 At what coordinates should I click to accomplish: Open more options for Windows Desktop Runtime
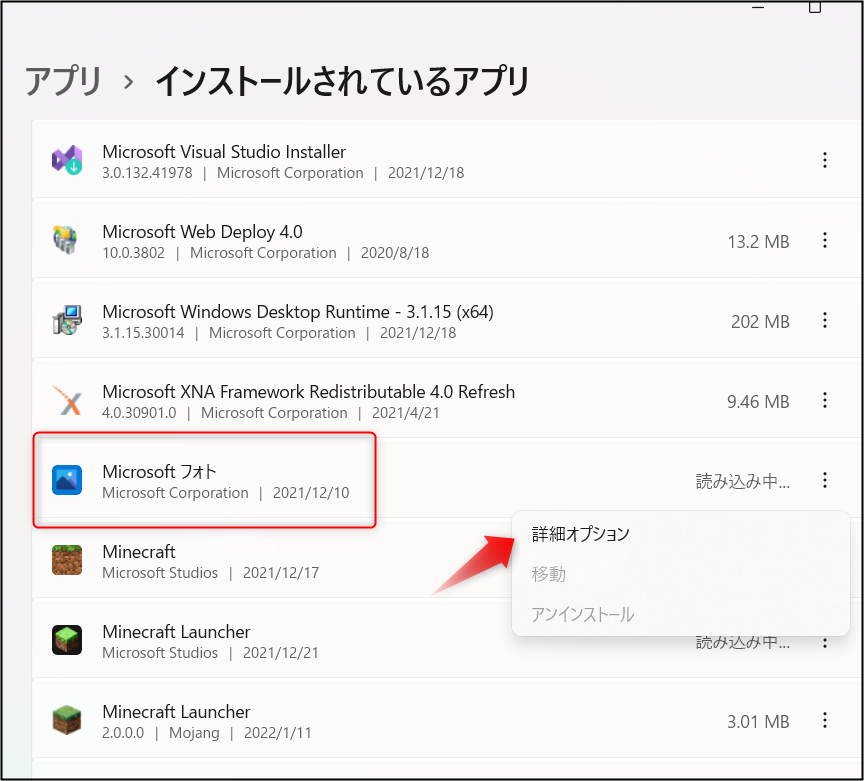[x=825, y=321]
